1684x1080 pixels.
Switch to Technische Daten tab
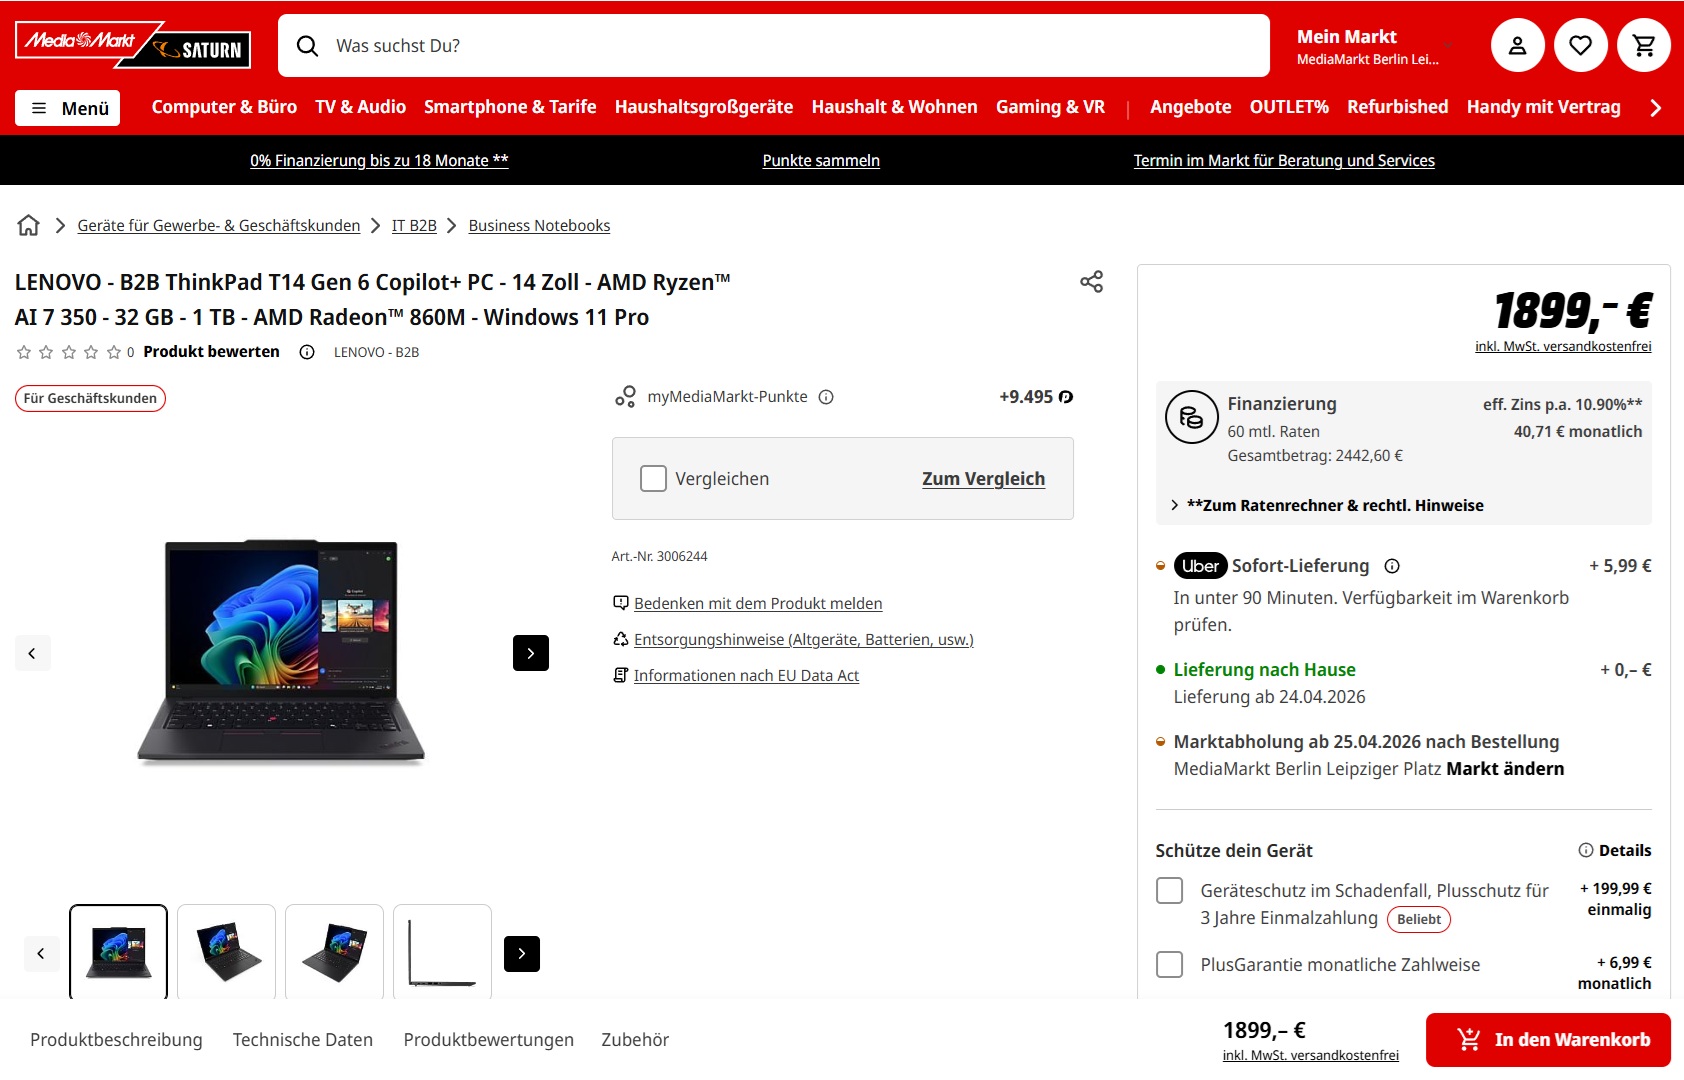[x=303, y=1040]
